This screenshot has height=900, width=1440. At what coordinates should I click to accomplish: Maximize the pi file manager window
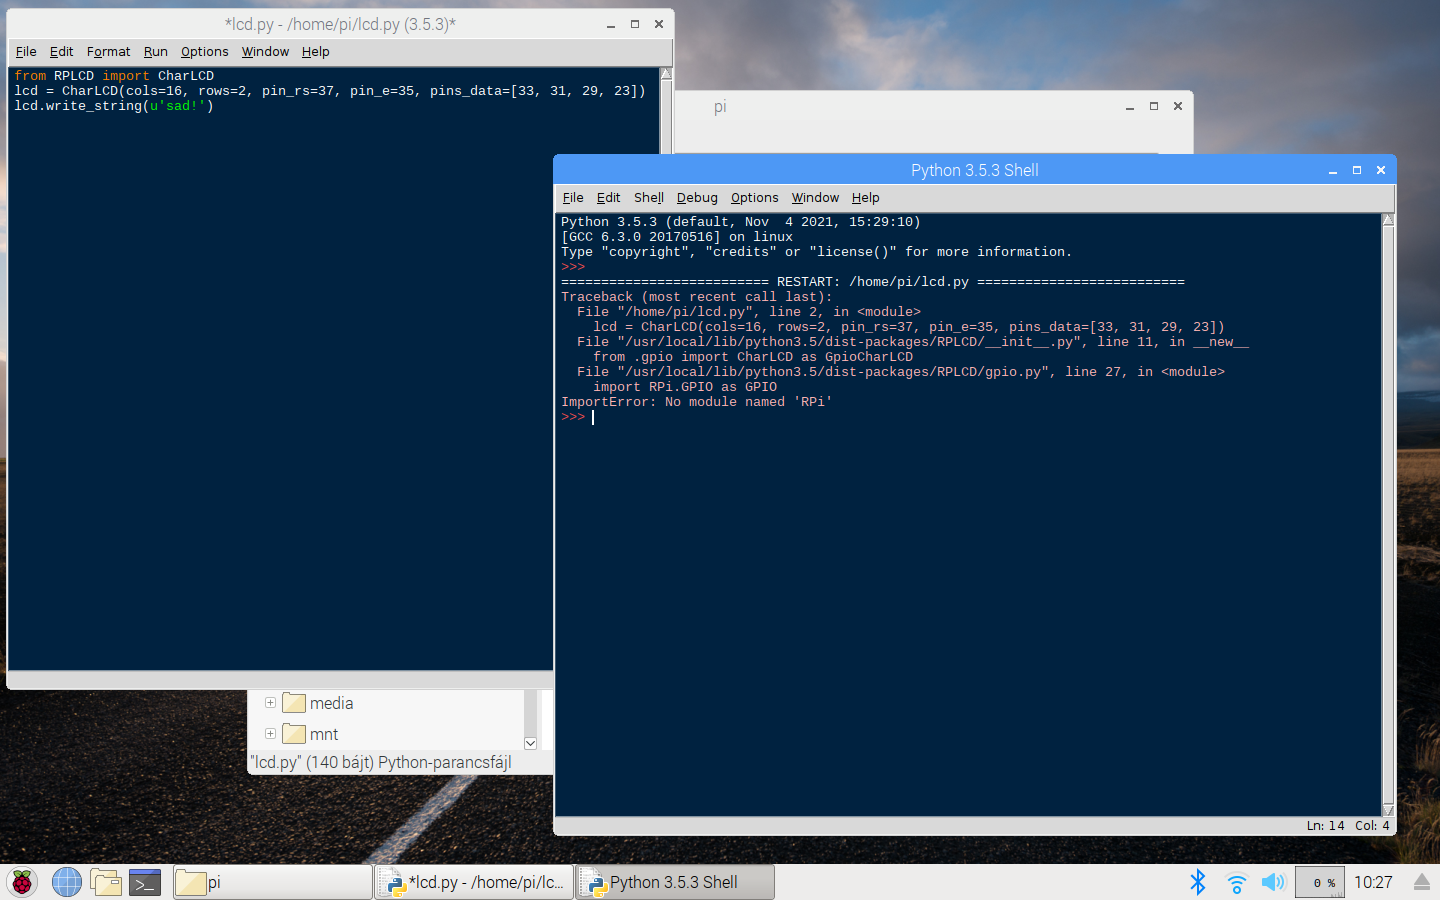click(x=1154, y=106)
